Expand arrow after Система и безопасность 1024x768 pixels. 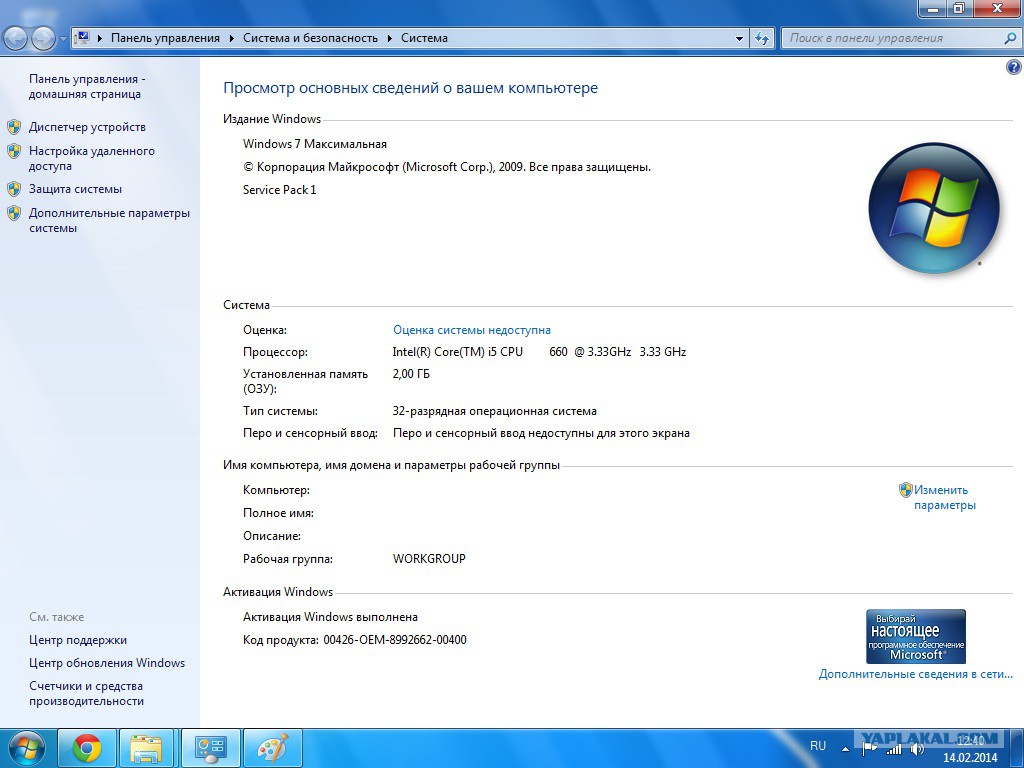[390, 39]
